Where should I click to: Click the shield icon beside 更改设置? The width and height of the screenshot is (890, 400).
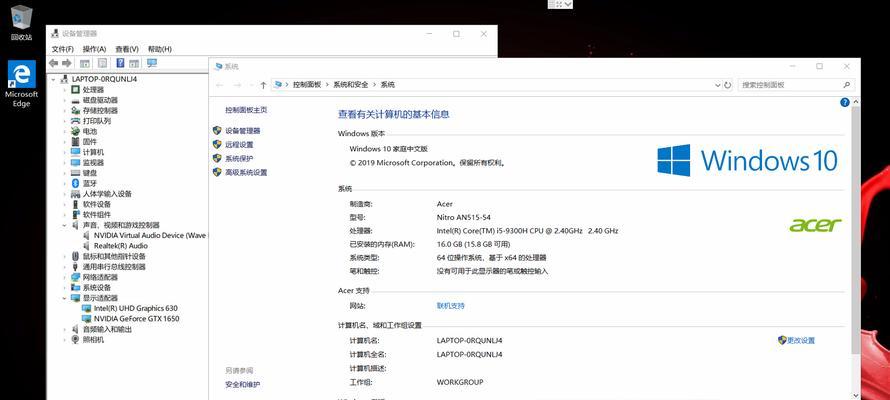tap(782, 340)
